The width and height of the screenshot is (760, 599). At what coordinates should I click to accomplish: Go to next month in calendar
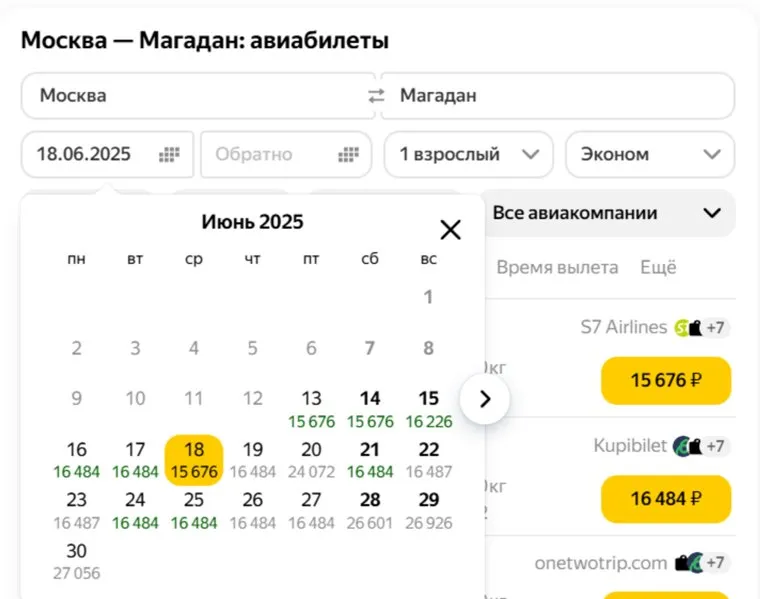pyautogui.click(x=485, y=399)
